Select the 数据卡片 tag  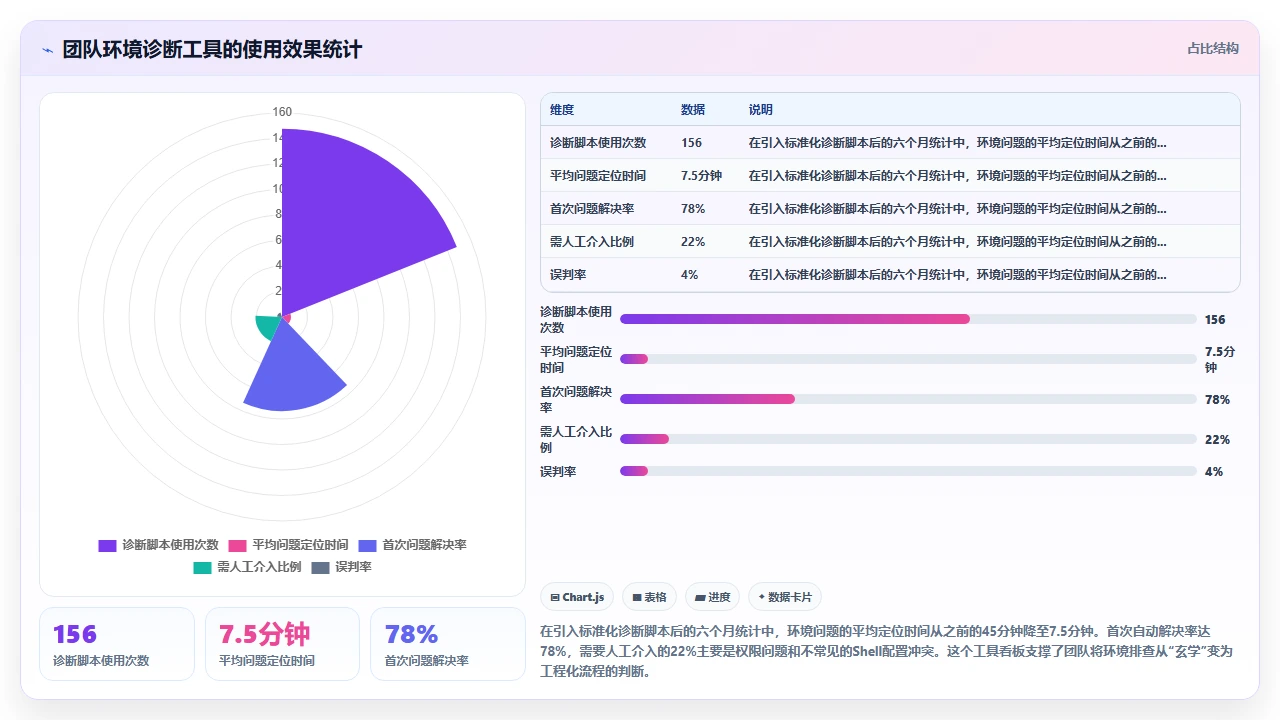785,597
